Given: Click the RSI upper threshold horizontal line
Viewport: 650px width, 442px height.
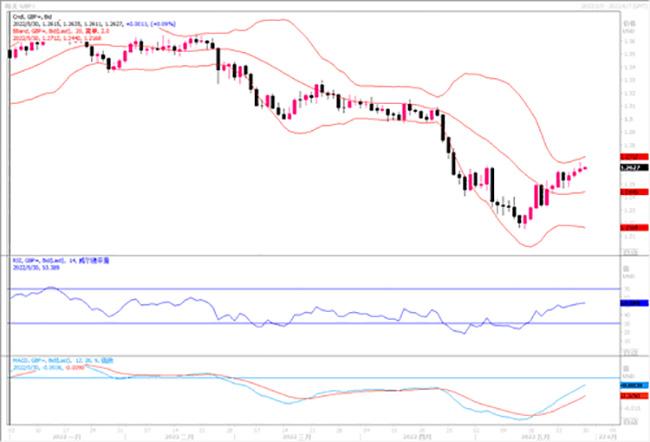Looking at the screenshot, I should pyautogui.click(x=300, y=290).
